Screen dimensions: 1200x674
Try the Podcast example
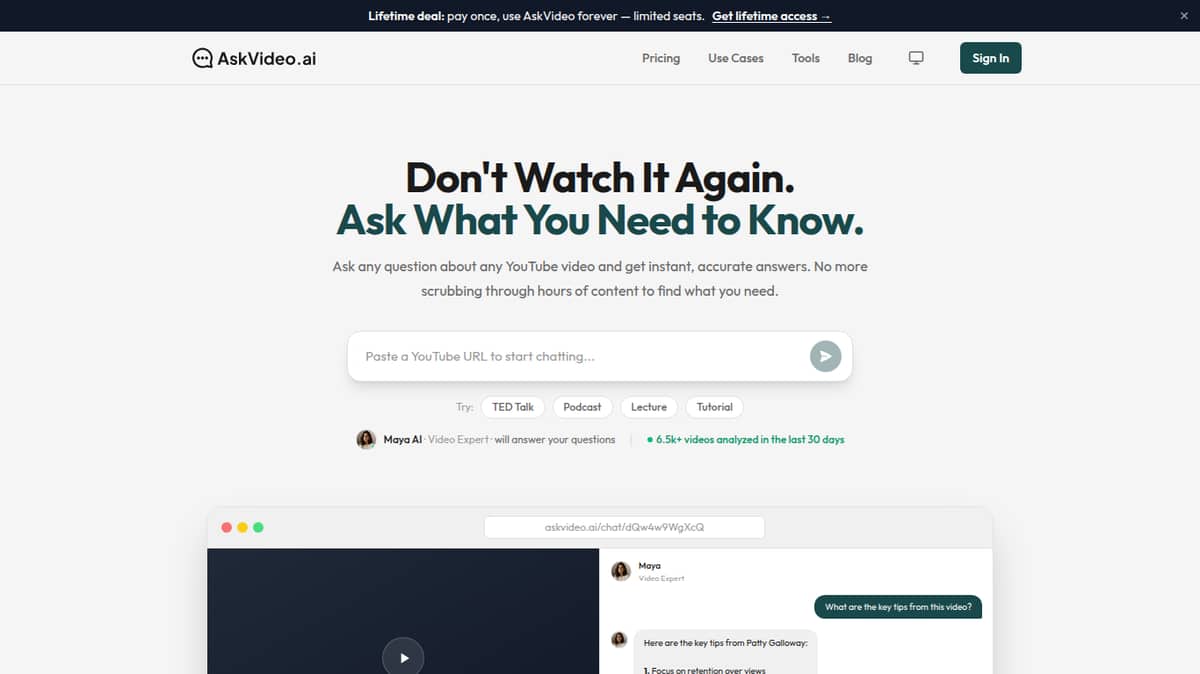point(582,407)
